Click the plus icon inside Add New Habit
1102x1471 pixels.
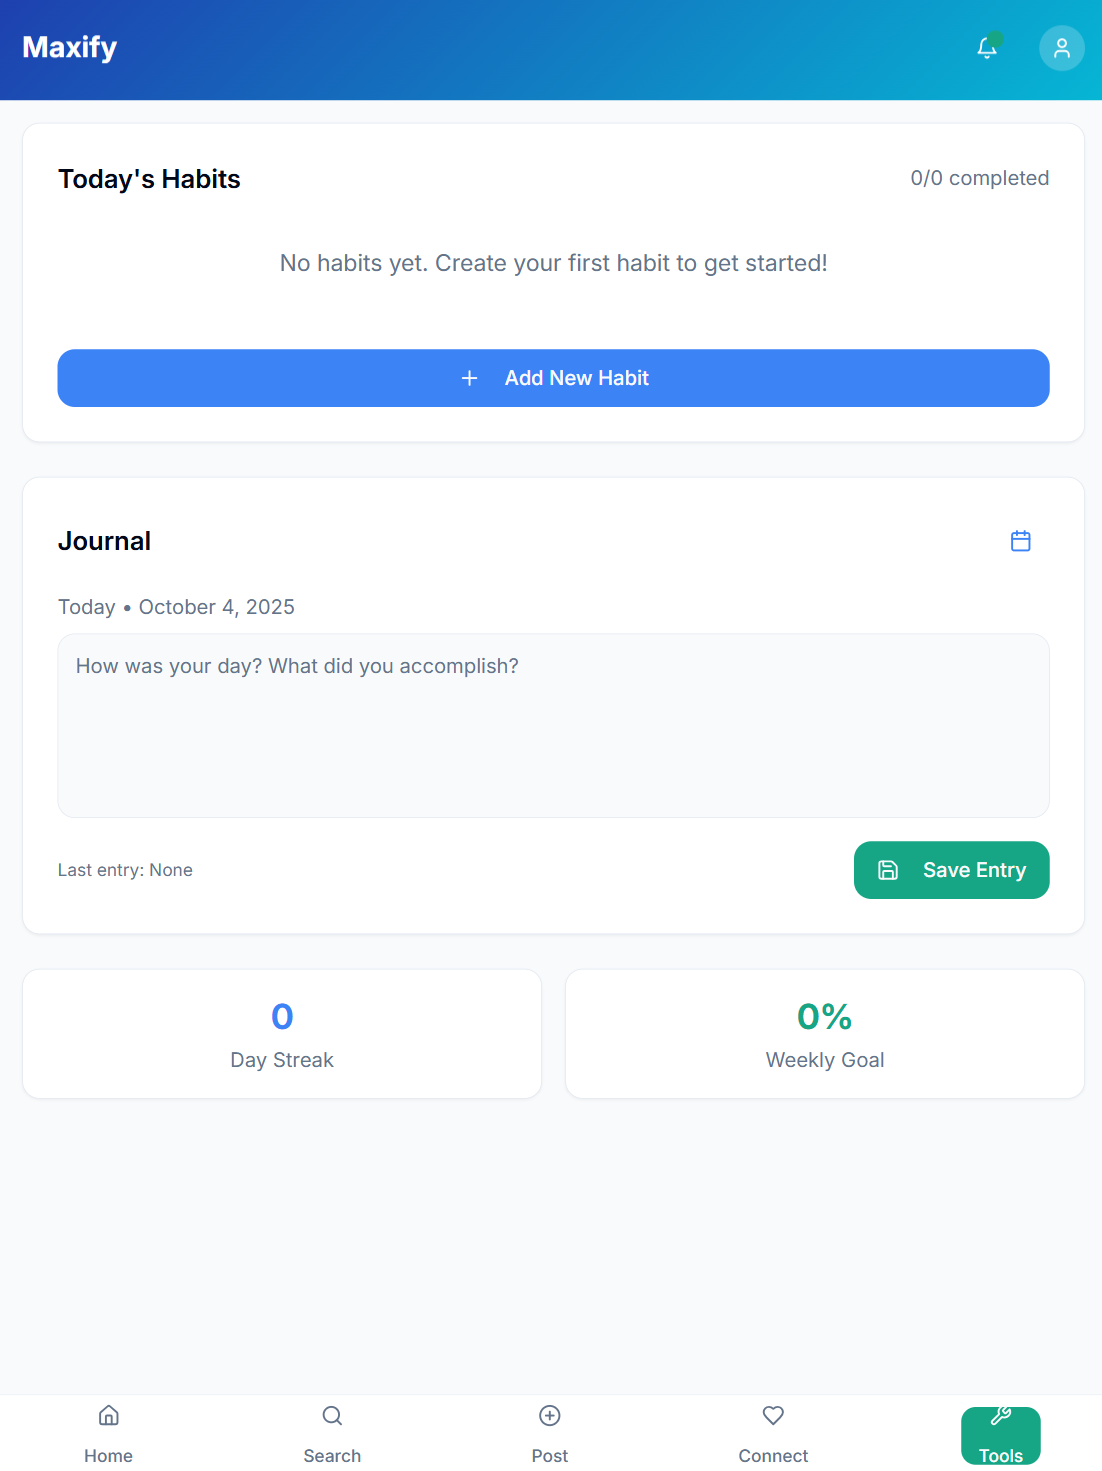469,378
